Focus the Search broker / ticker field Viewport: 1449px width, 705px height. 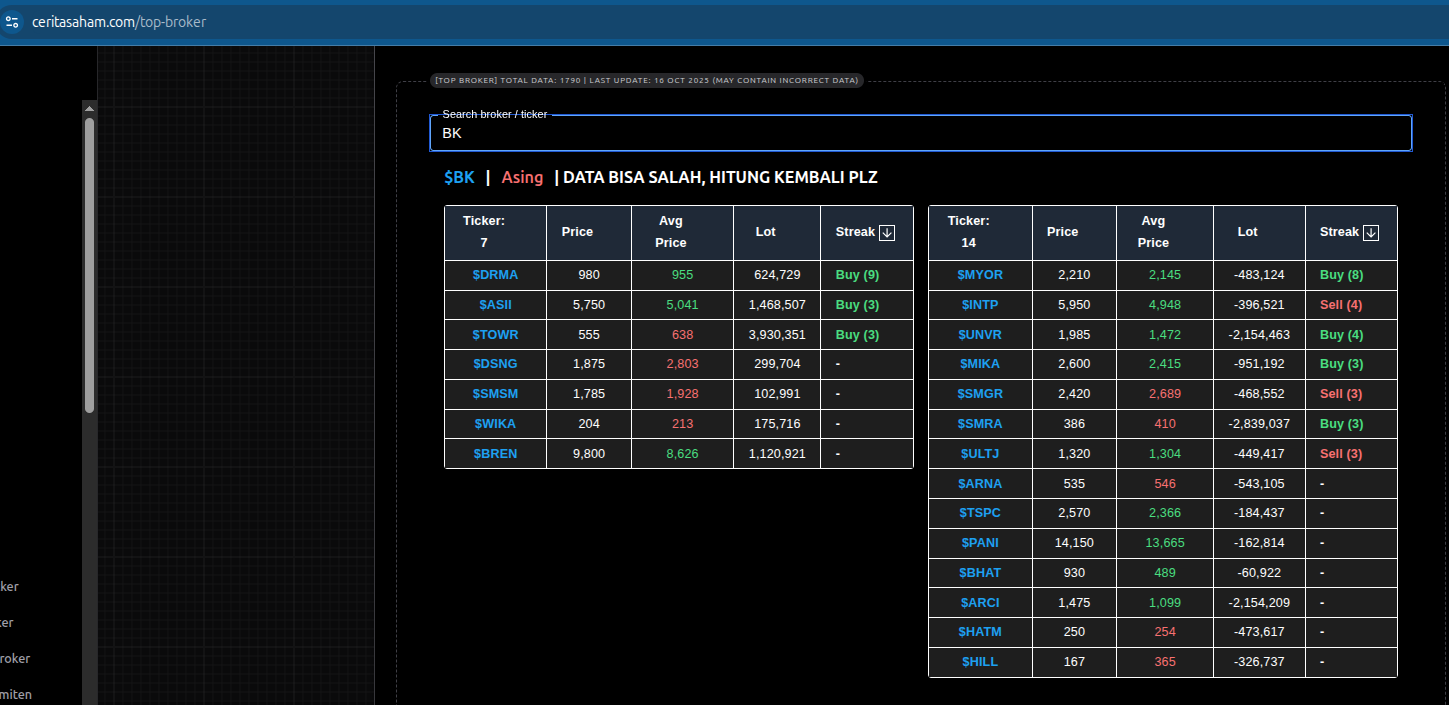point(920,133)
